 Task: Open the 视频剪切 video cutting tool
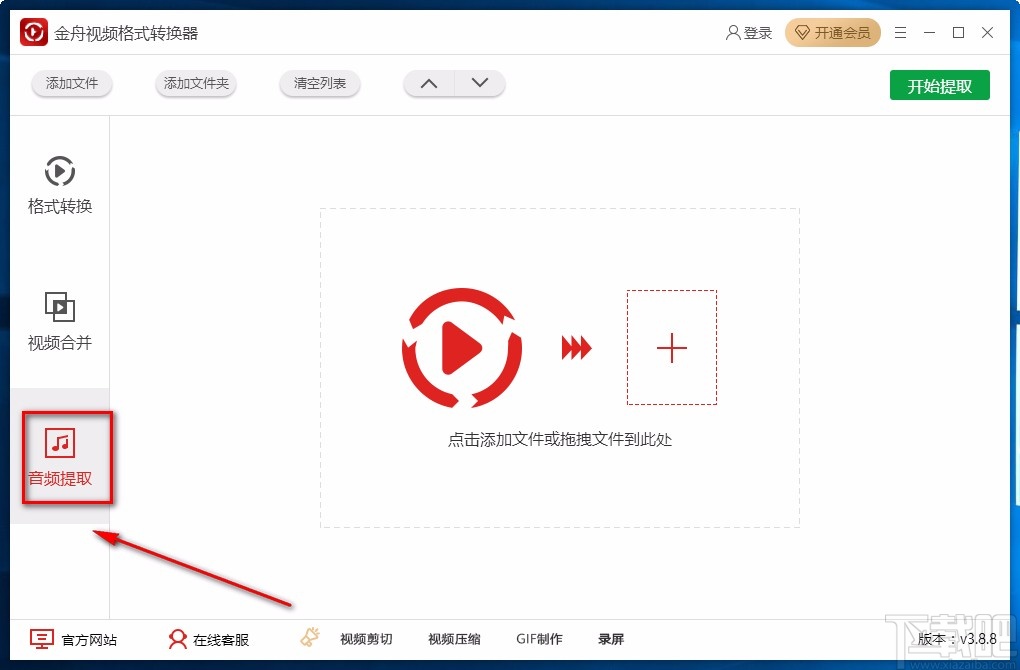[x=366, y=639]
